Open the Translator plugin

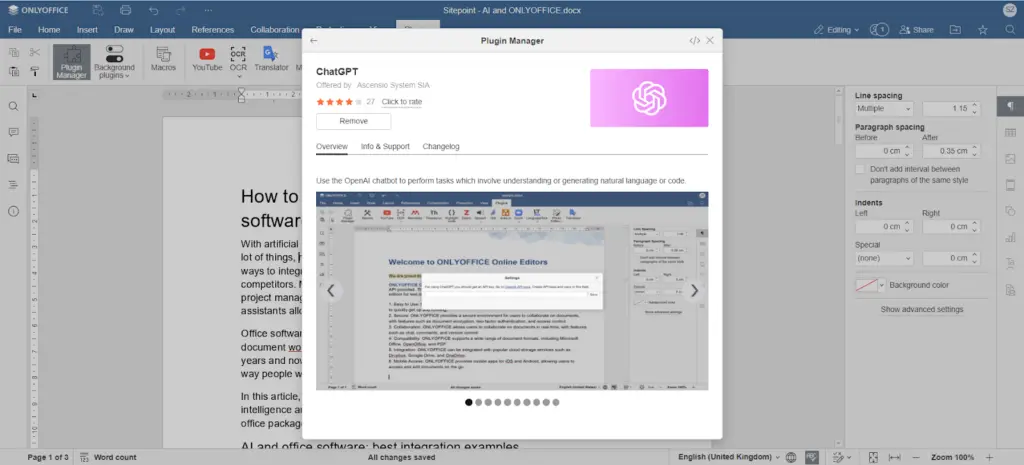271,60
